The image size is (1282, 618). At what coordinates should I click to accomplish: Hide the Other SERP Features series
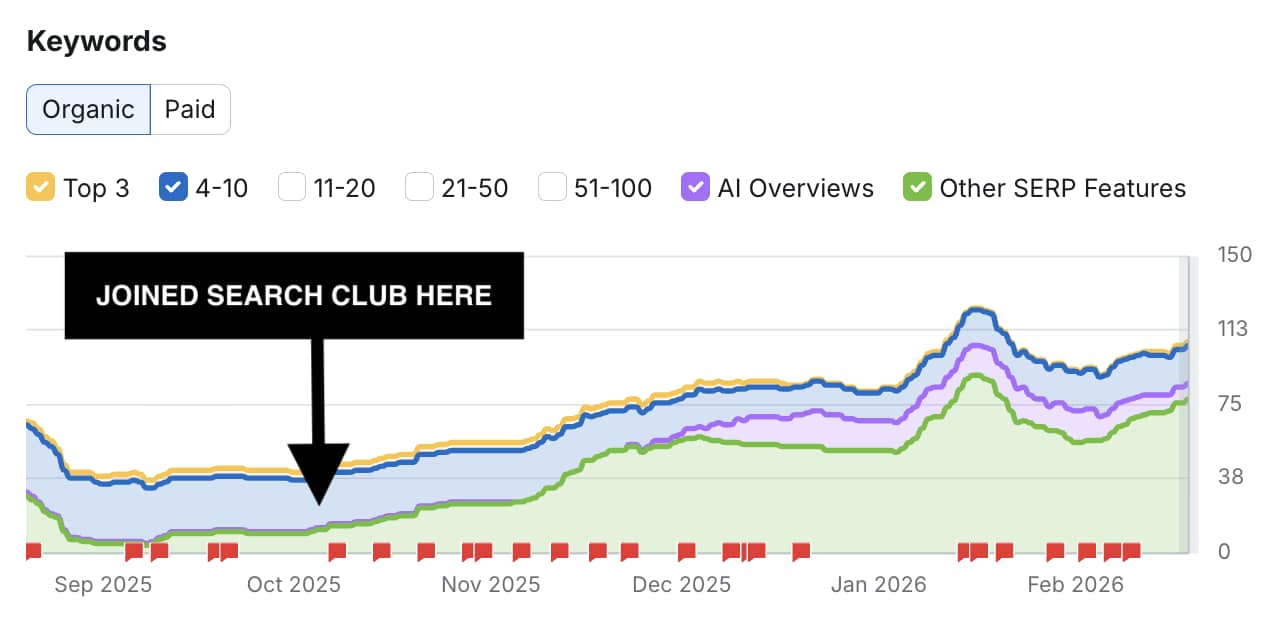tap(917, 187)
